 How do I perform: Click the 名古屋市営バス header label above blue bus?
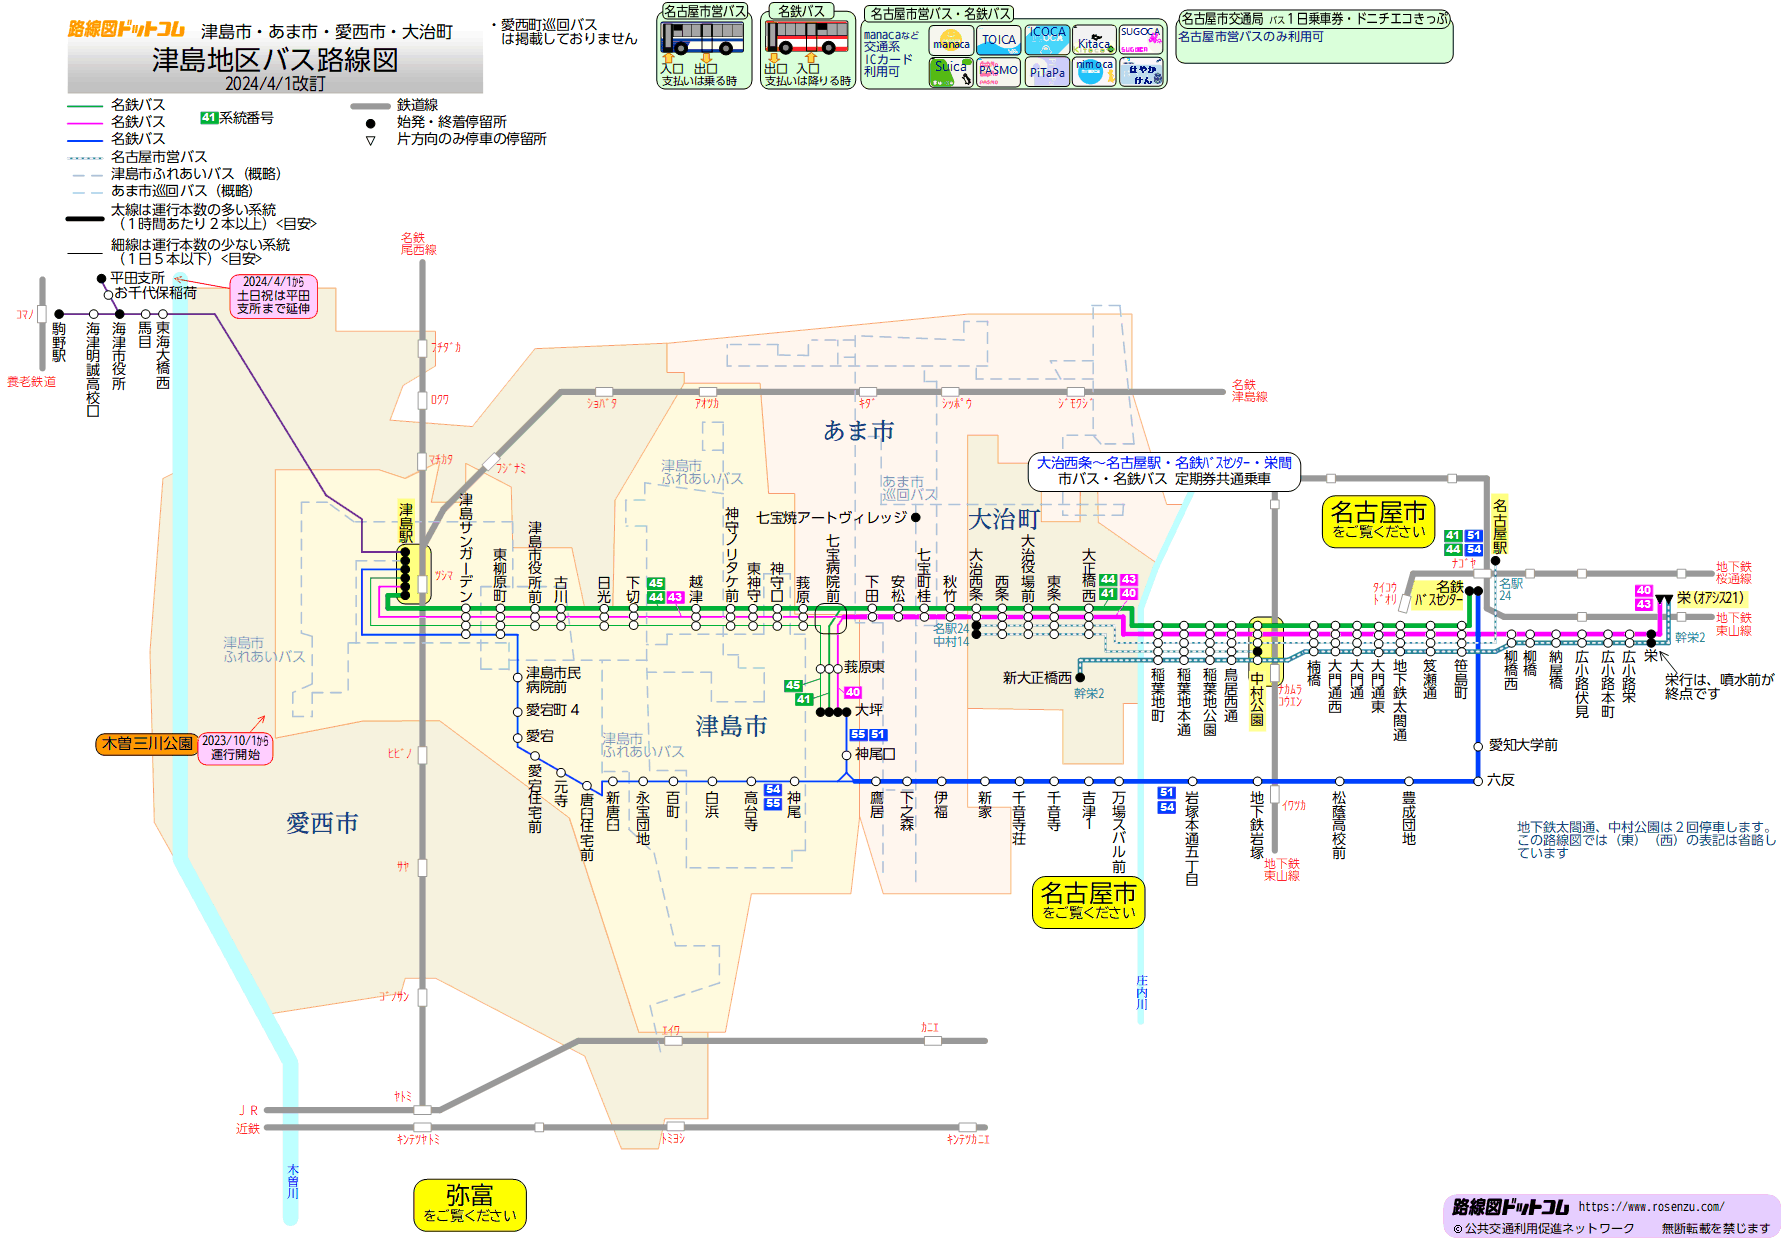(704, 11)
